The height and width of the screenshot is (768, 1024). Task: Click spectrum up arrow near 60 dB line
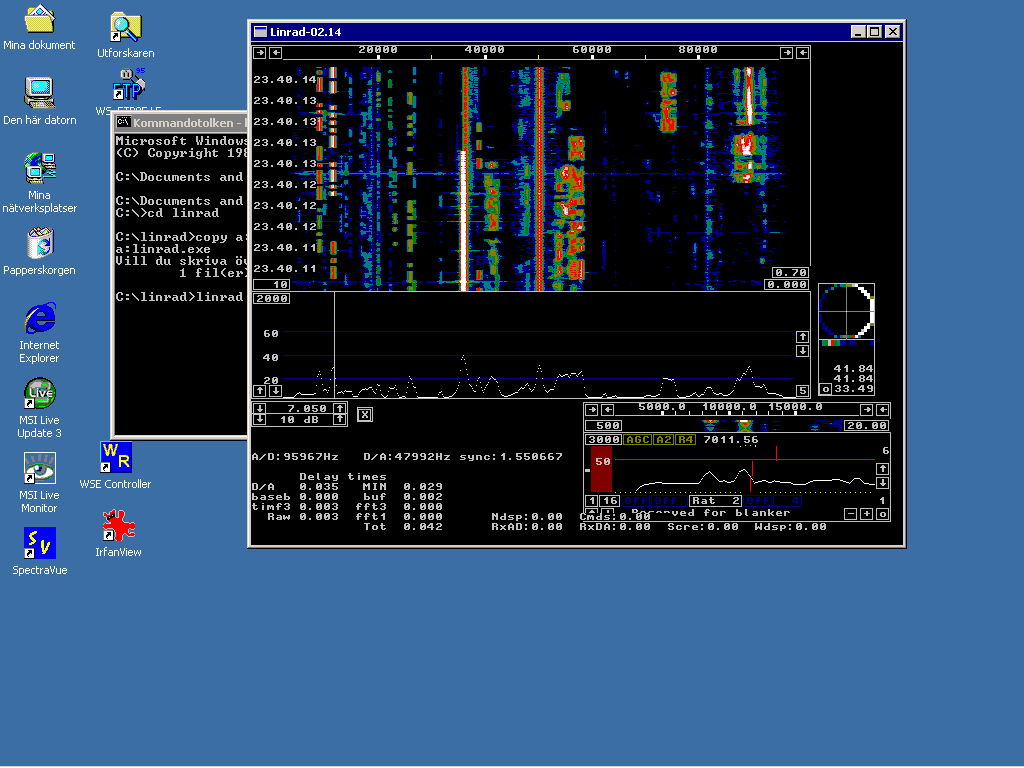point(803,336)
